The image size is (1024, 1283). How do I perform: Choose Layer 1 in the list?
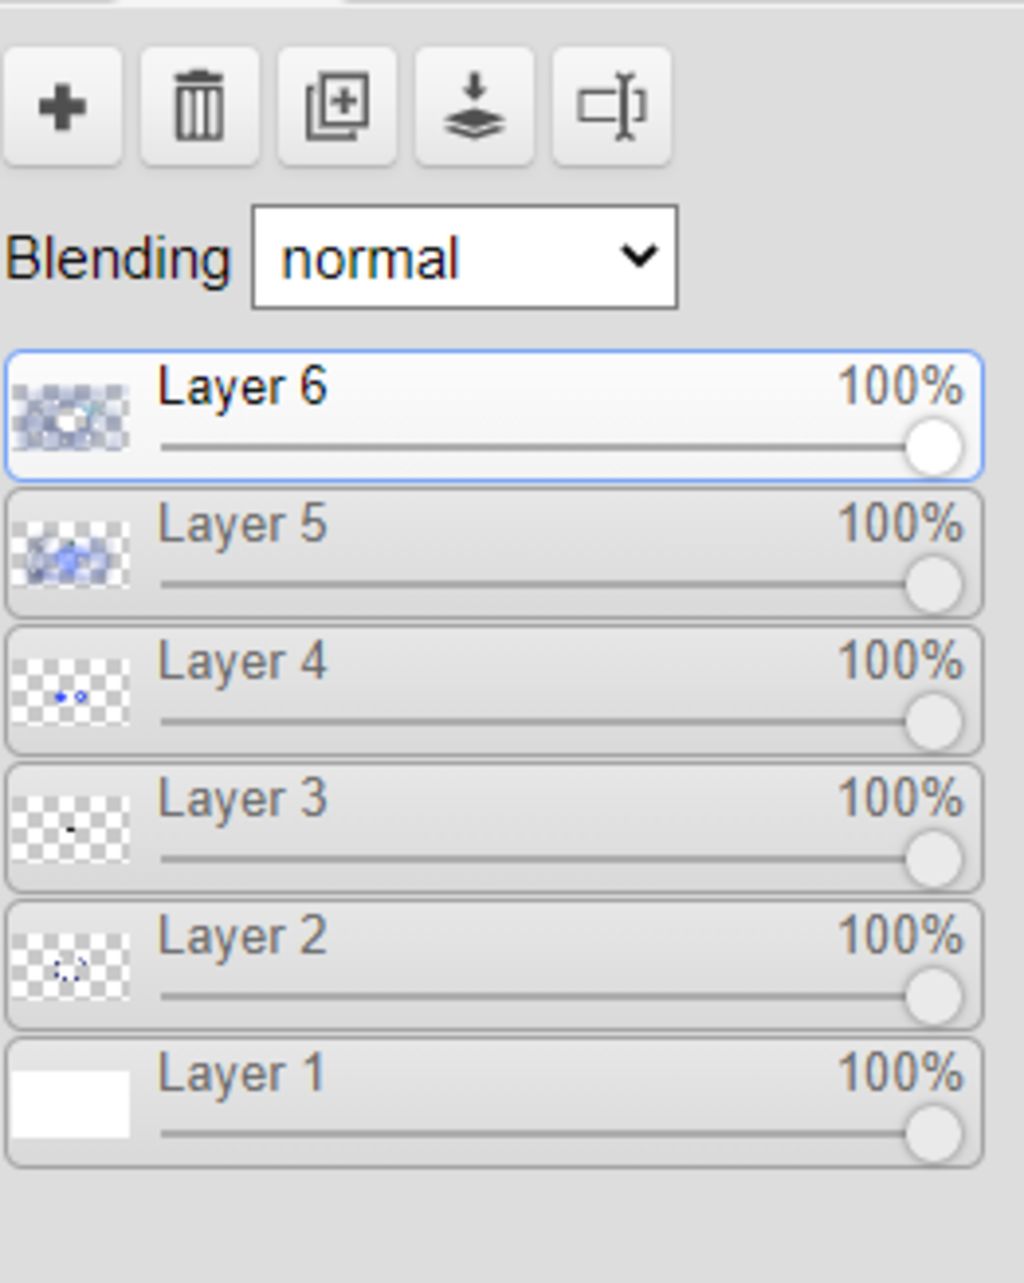pyautogui.click(x=495, y=1103)
